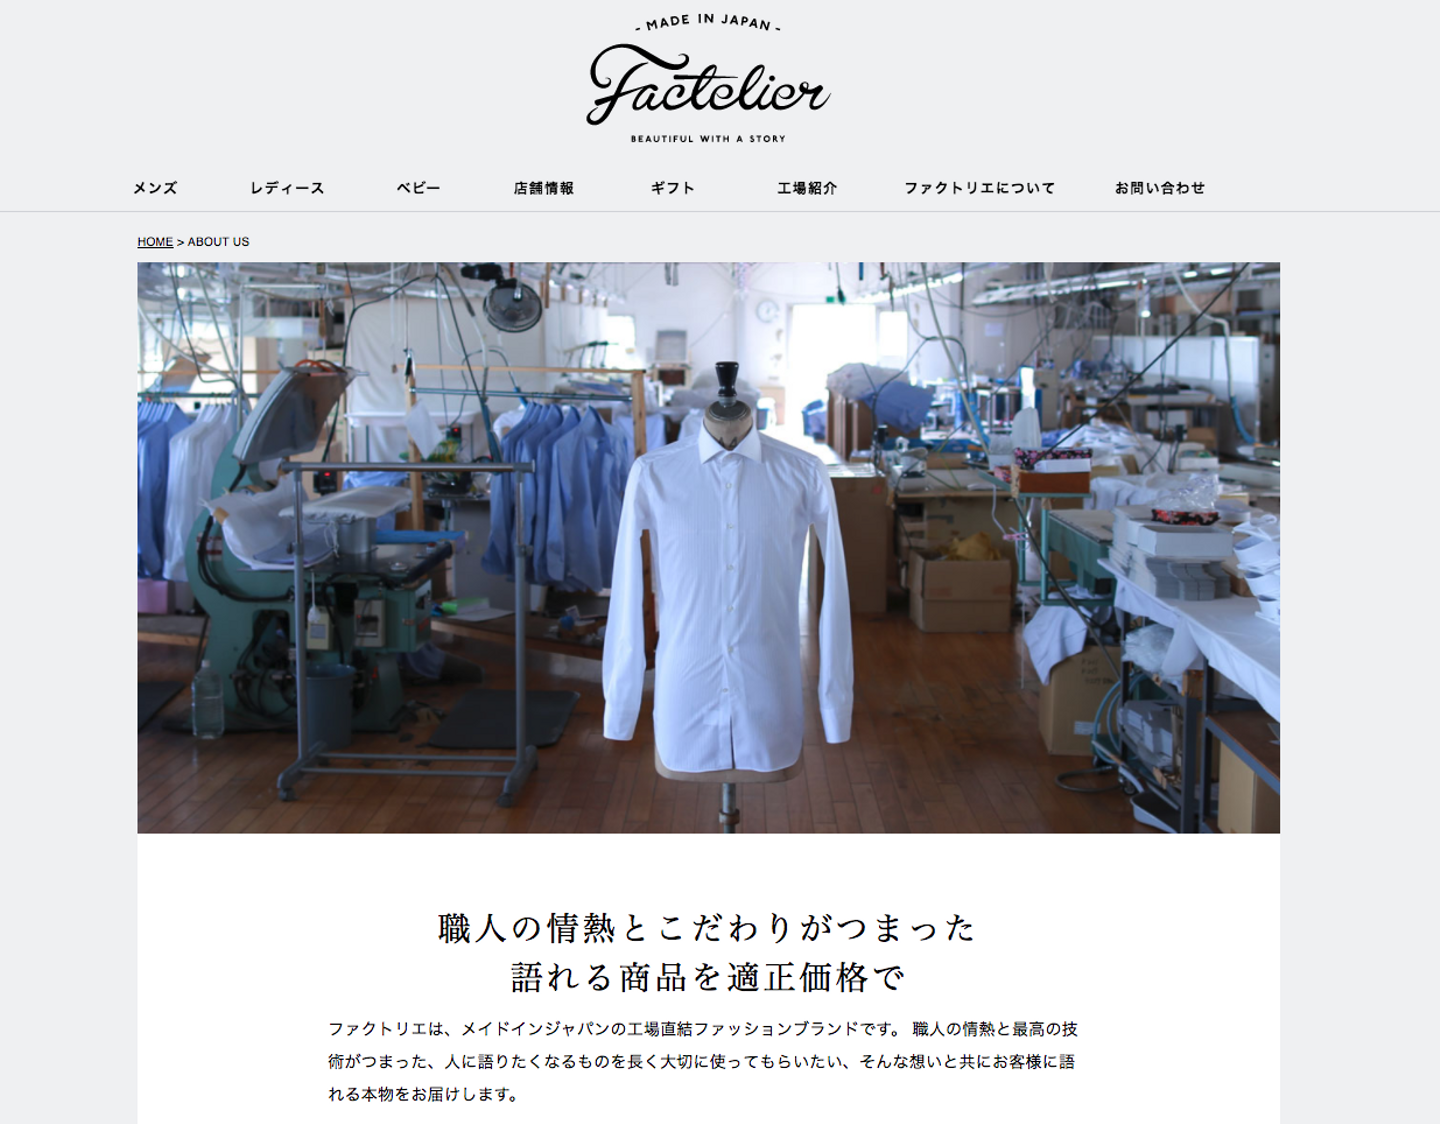The image size is (1440, 1124).
Task: Click the BEAUTIFUL WITH A STORY tagline
Action: coord(708,139)
